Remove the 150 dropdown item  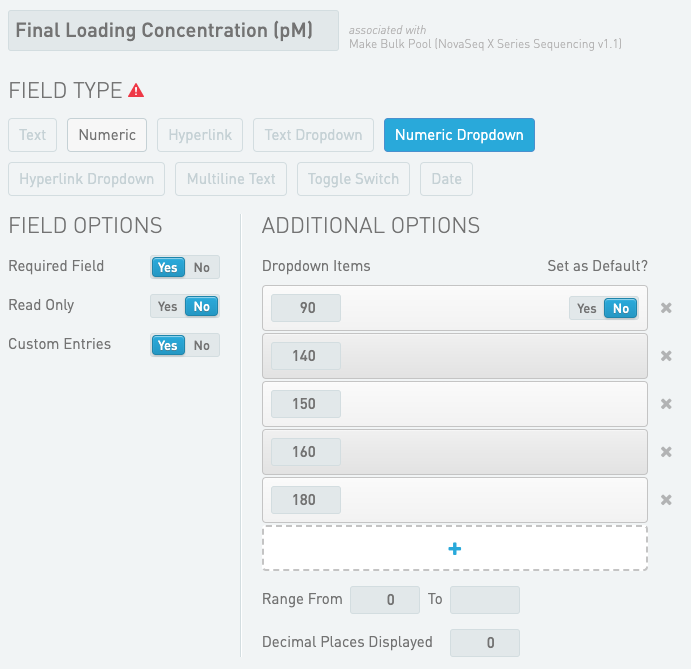coord(666,404)
